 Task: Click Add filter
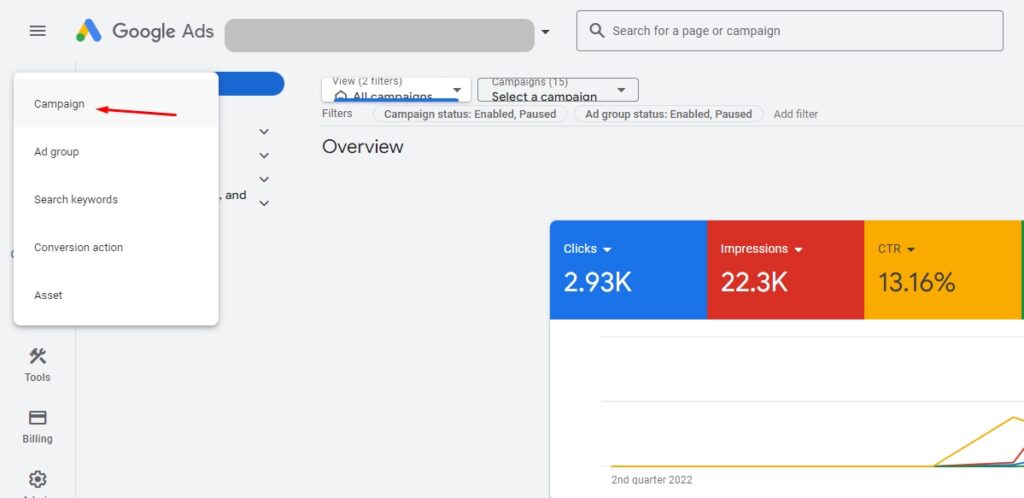(x=795, y=114)
